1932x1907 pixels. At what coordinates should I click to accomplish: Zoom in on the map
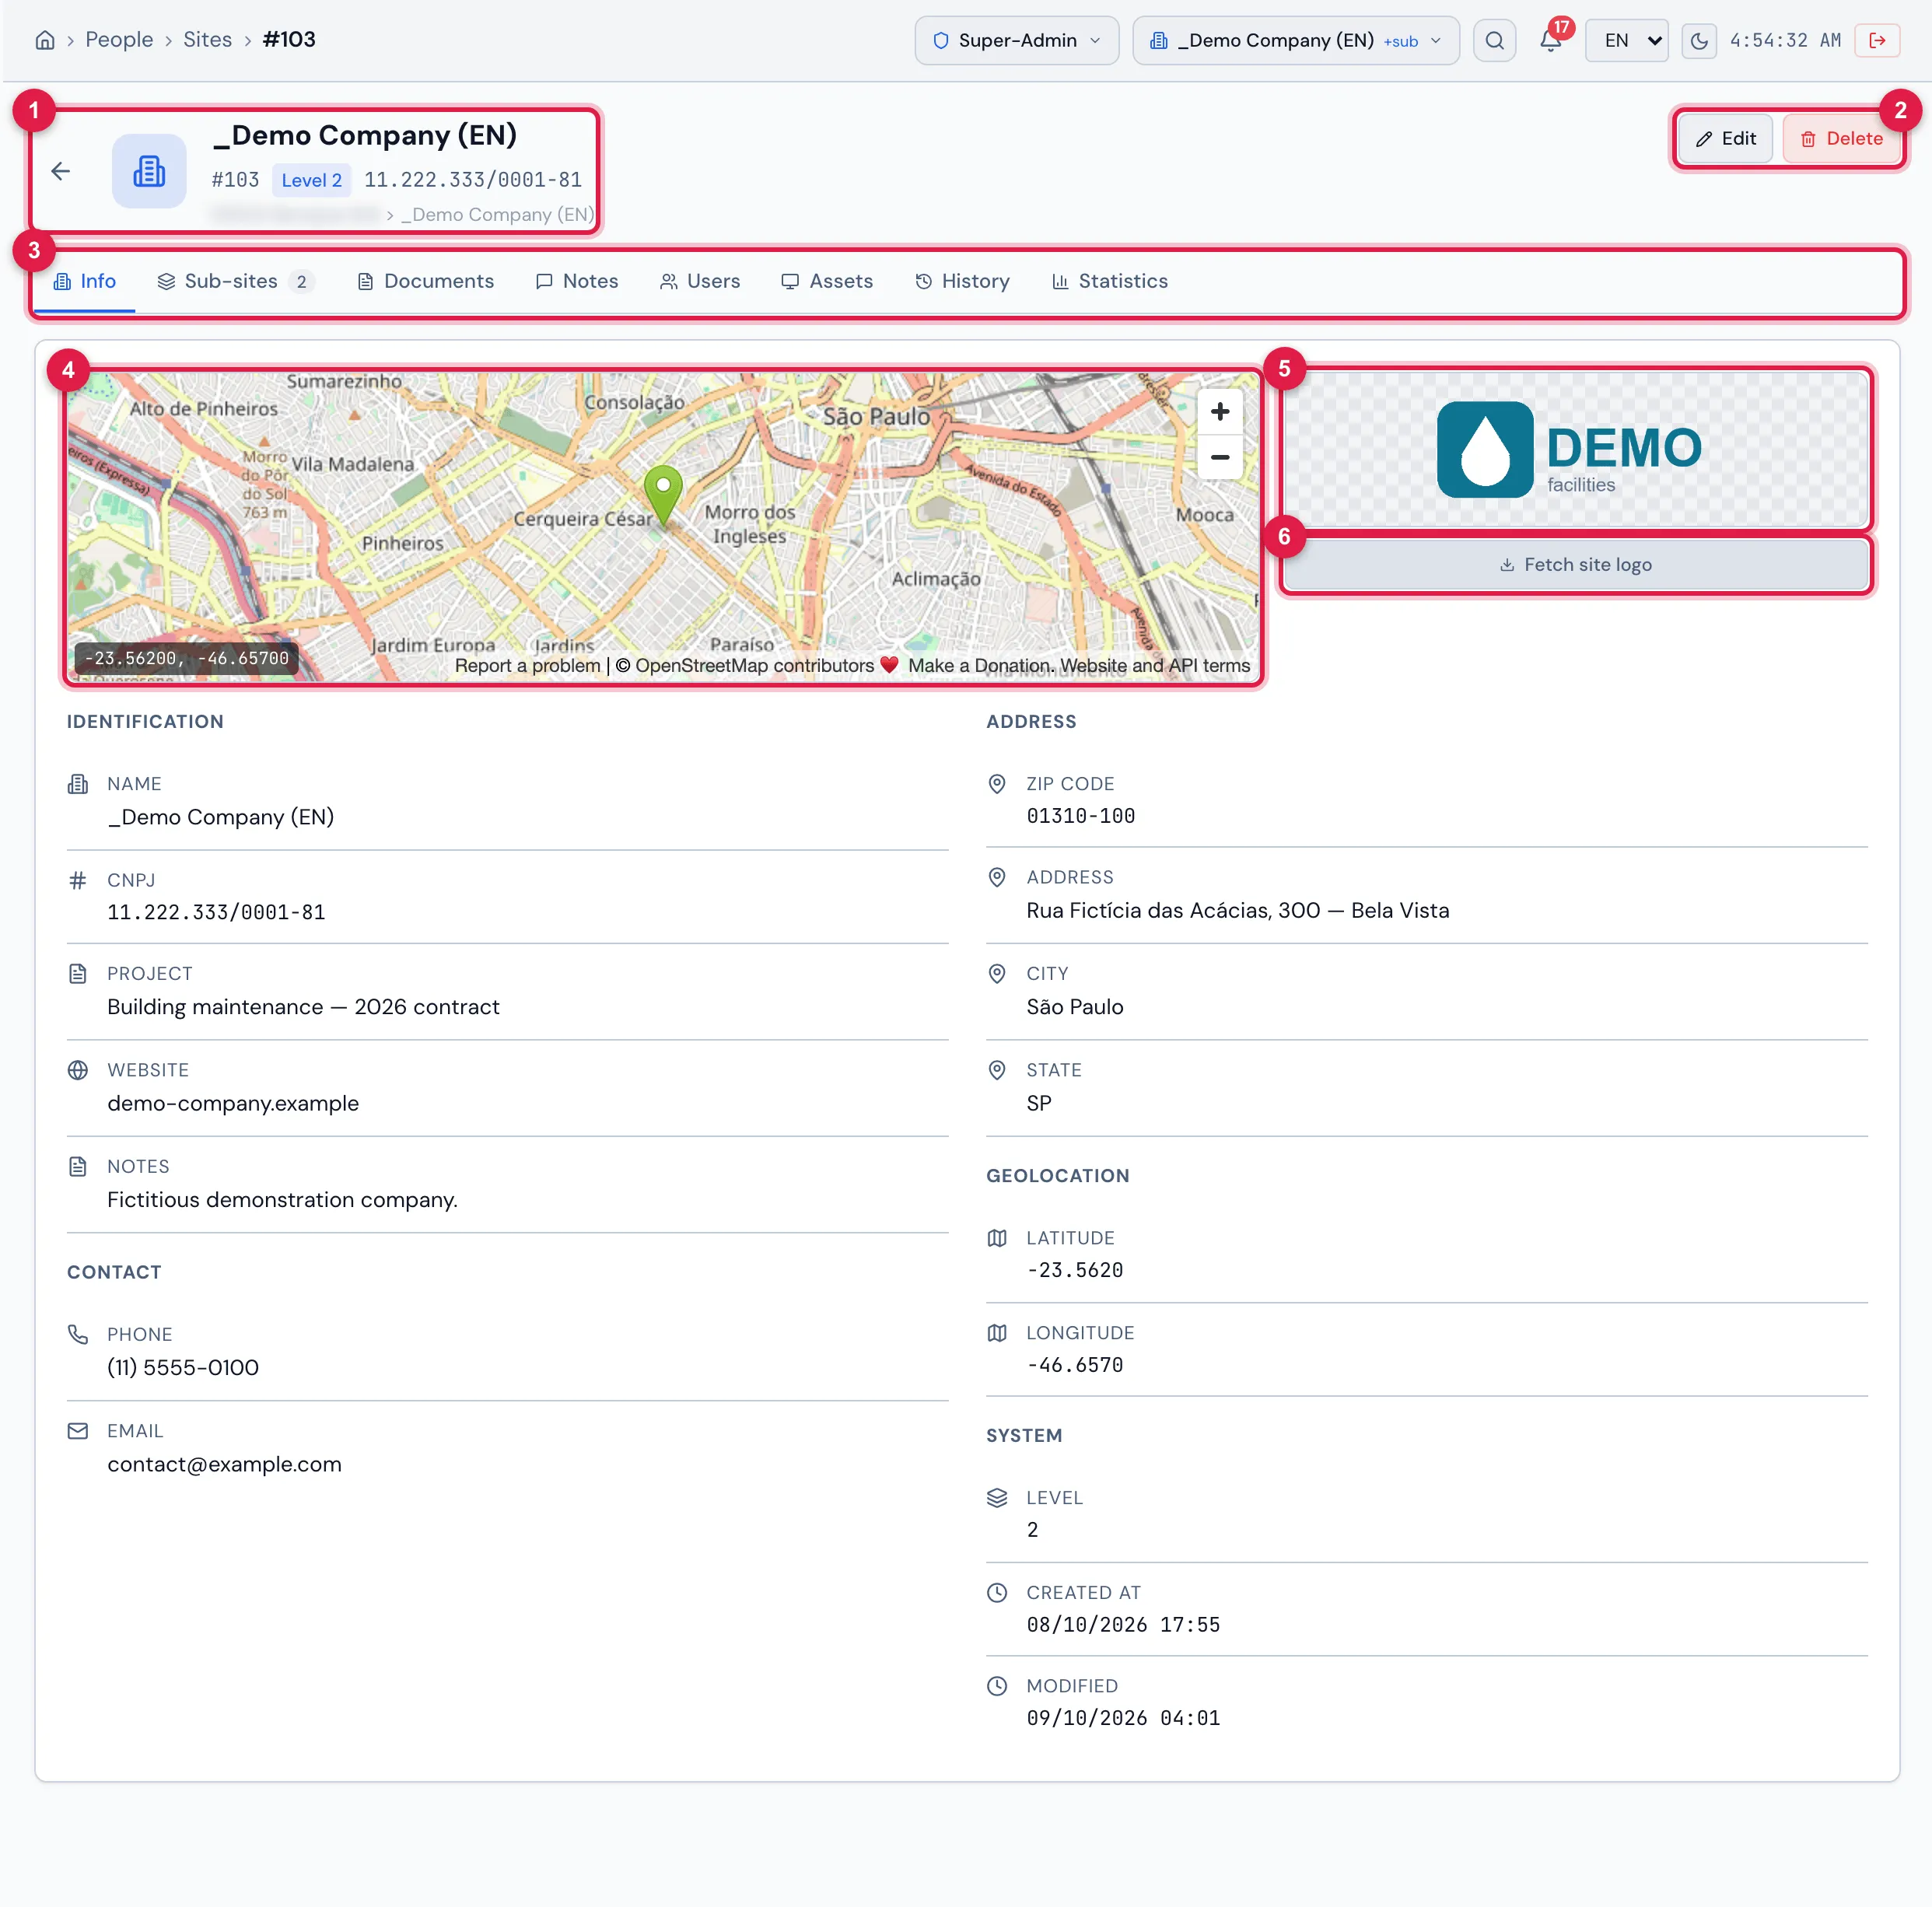tap(1219, 412)
